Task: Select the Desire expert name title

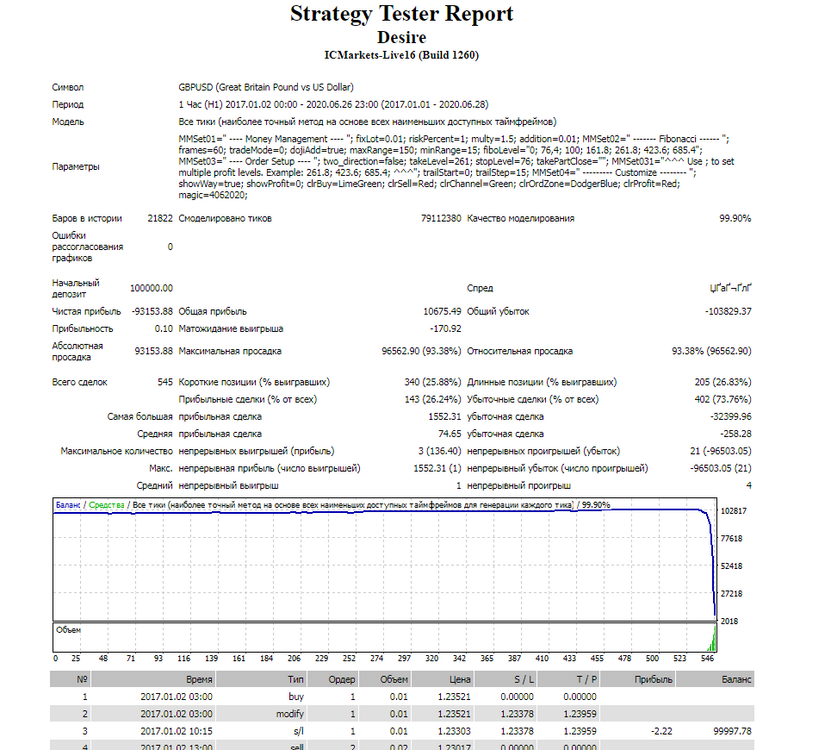Action: point(401,38)
